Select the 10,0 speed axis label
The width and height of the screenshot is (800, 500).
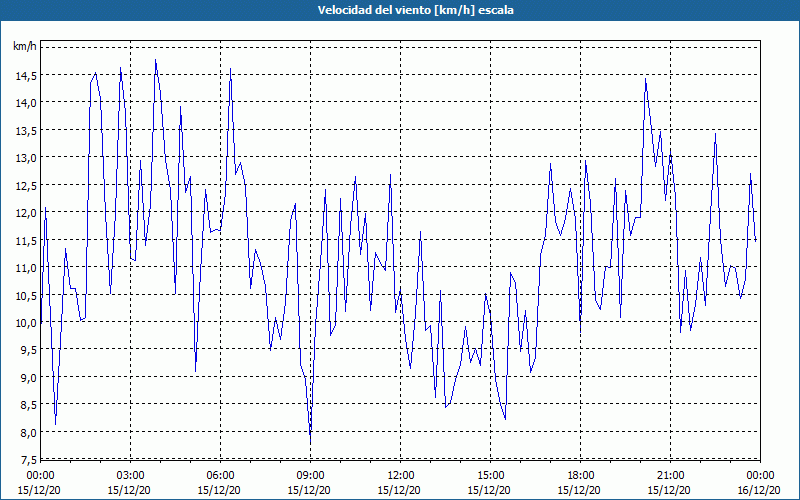pyautogui.click(x=26, y=323)
